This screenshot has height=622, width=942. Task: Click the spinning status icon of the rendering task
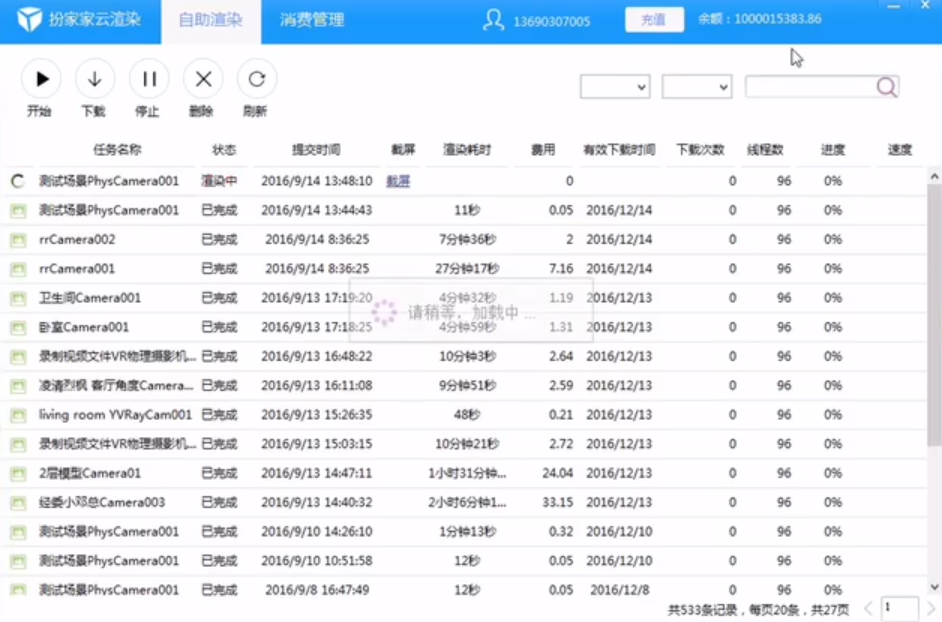coord(15,182)
